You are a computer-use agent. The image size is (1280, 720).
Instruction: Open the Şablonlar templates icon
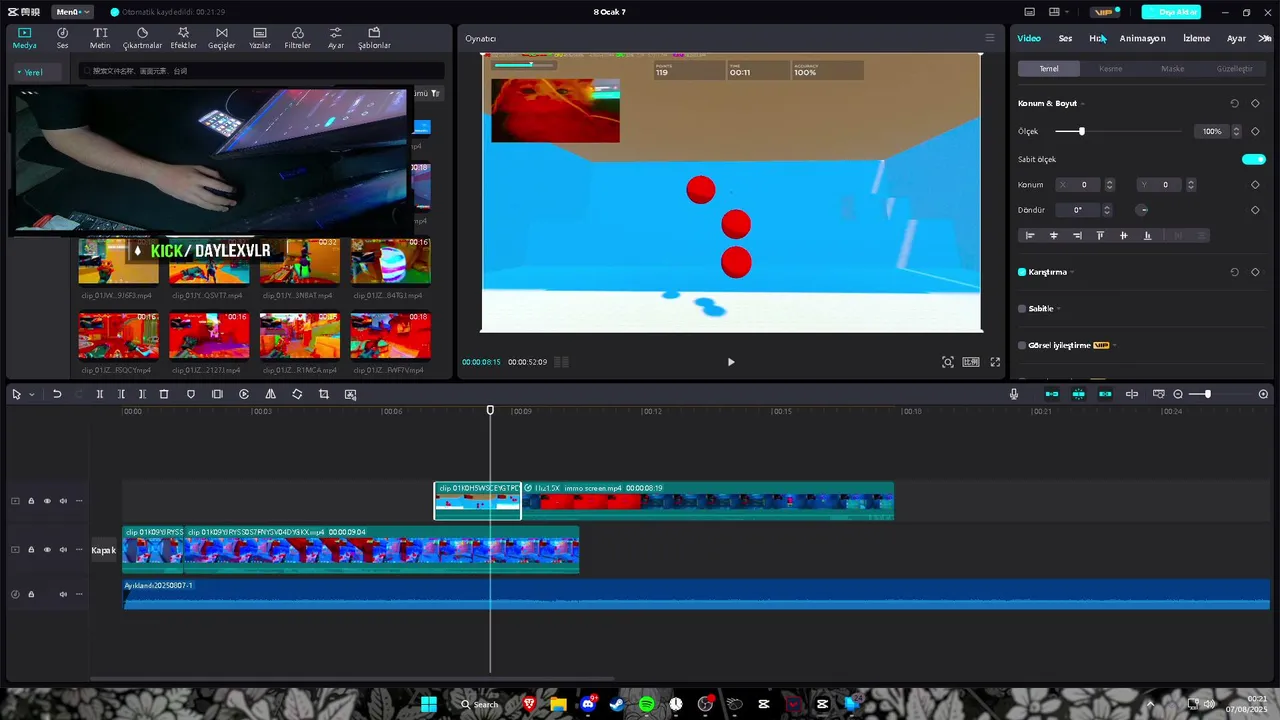374,38
